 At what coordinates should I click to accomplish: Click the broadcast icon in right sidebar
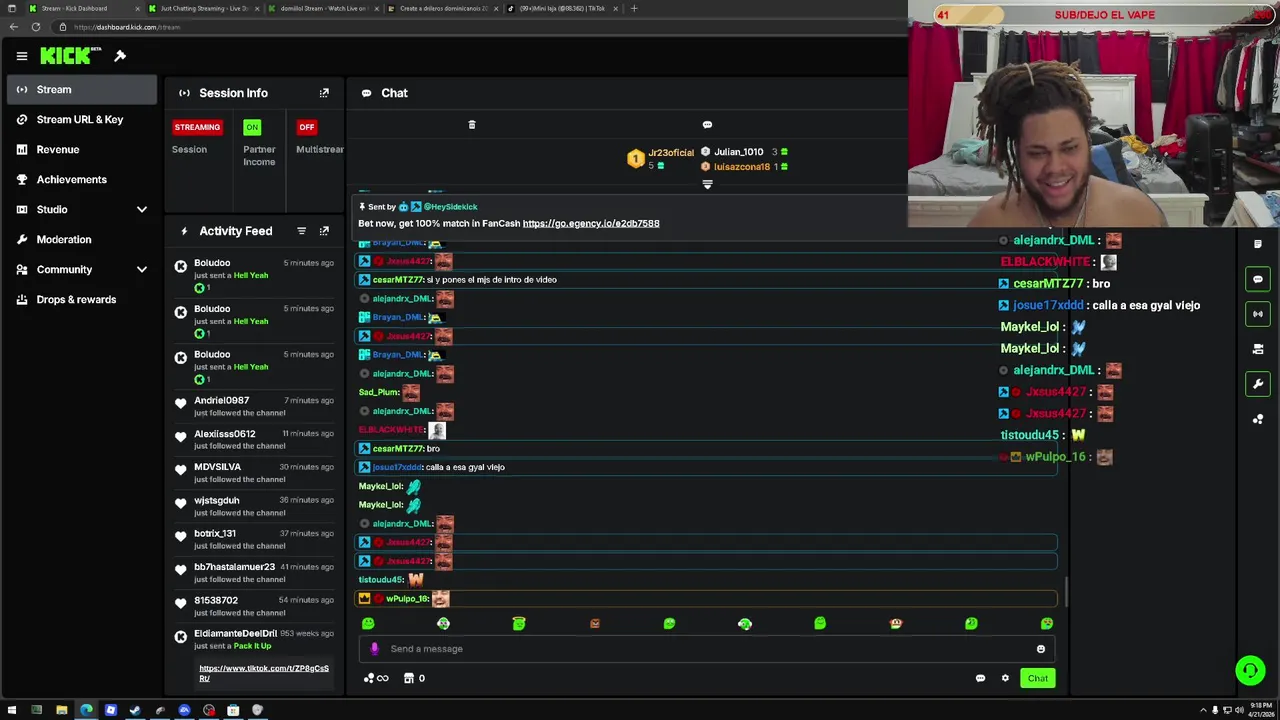[1258, 314]
